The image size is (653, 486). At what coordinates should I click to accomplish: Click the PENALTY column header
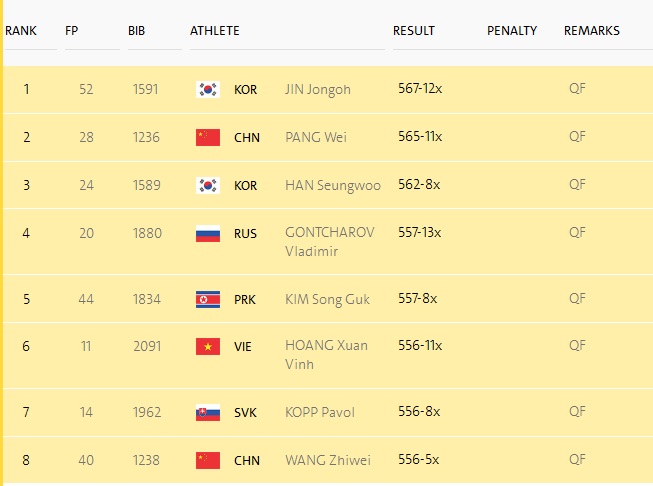512,30
